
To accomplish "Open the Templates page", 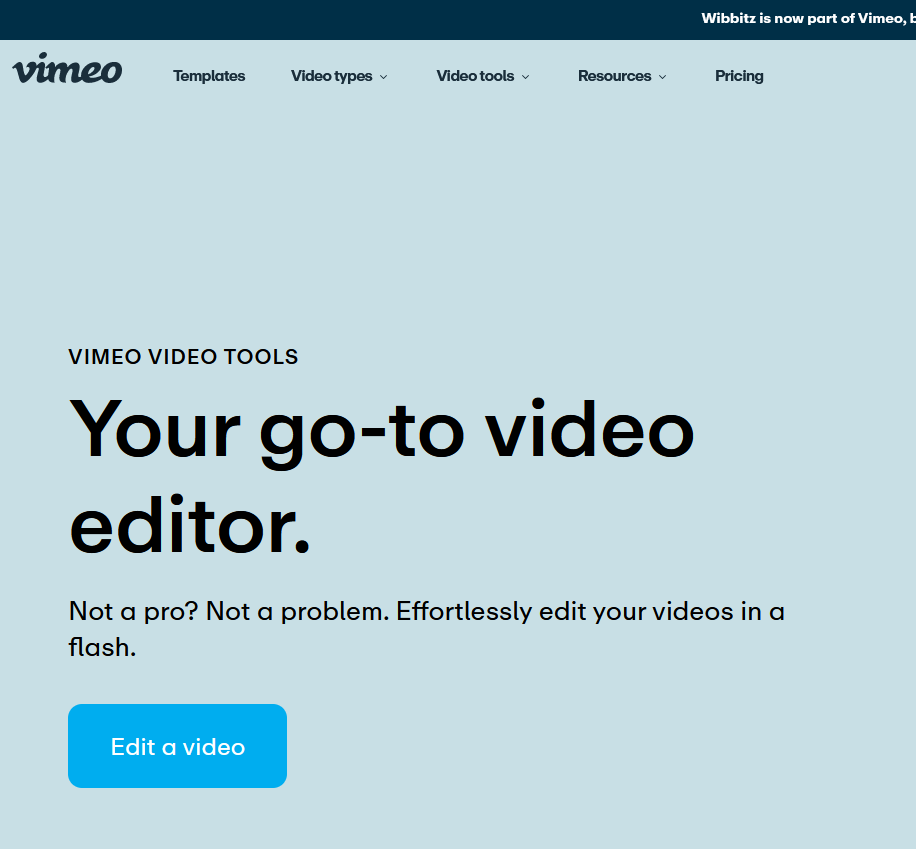I will coord(209,76).
